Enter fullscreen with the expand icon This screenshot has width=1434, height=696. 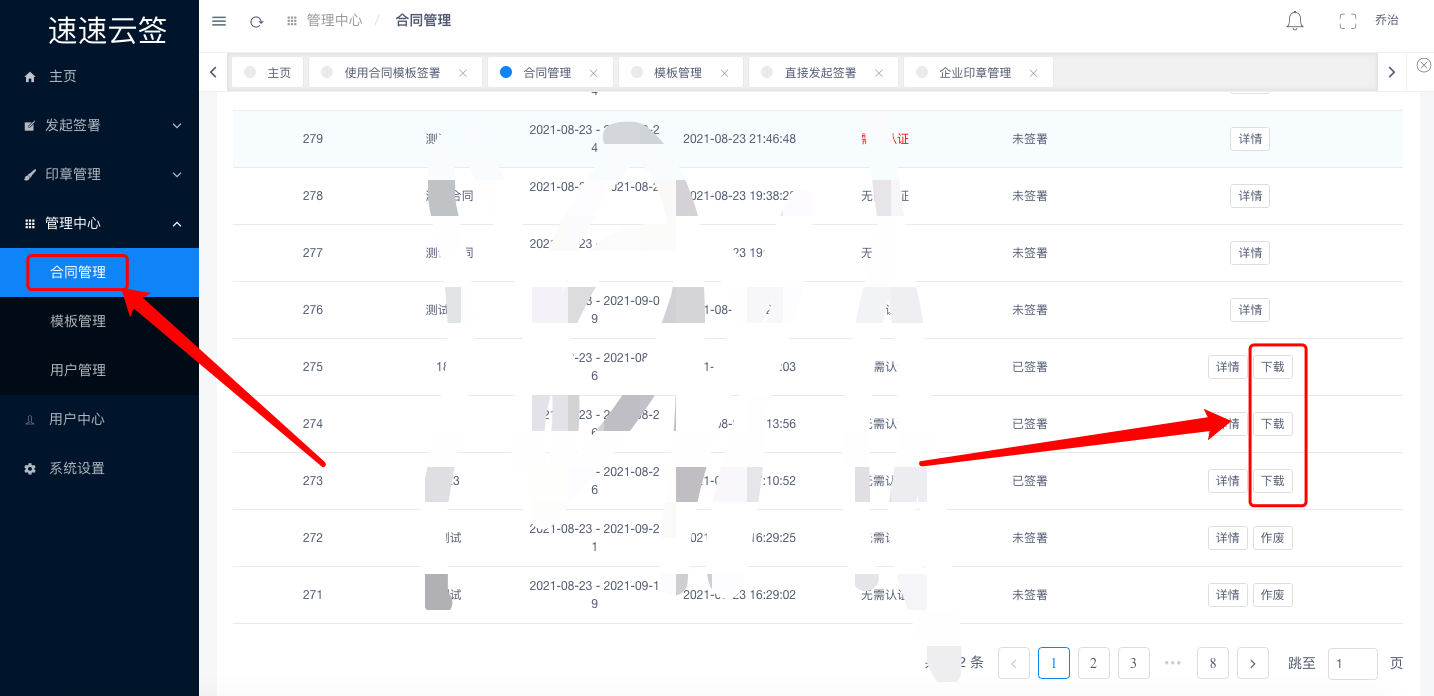tap(1348, 21)
